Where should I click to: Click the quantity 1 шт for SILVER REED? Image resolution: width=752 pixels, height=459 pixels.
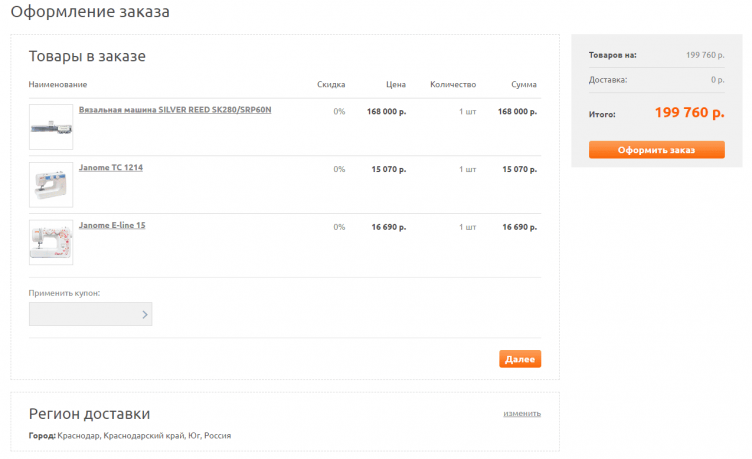point(467,111)
